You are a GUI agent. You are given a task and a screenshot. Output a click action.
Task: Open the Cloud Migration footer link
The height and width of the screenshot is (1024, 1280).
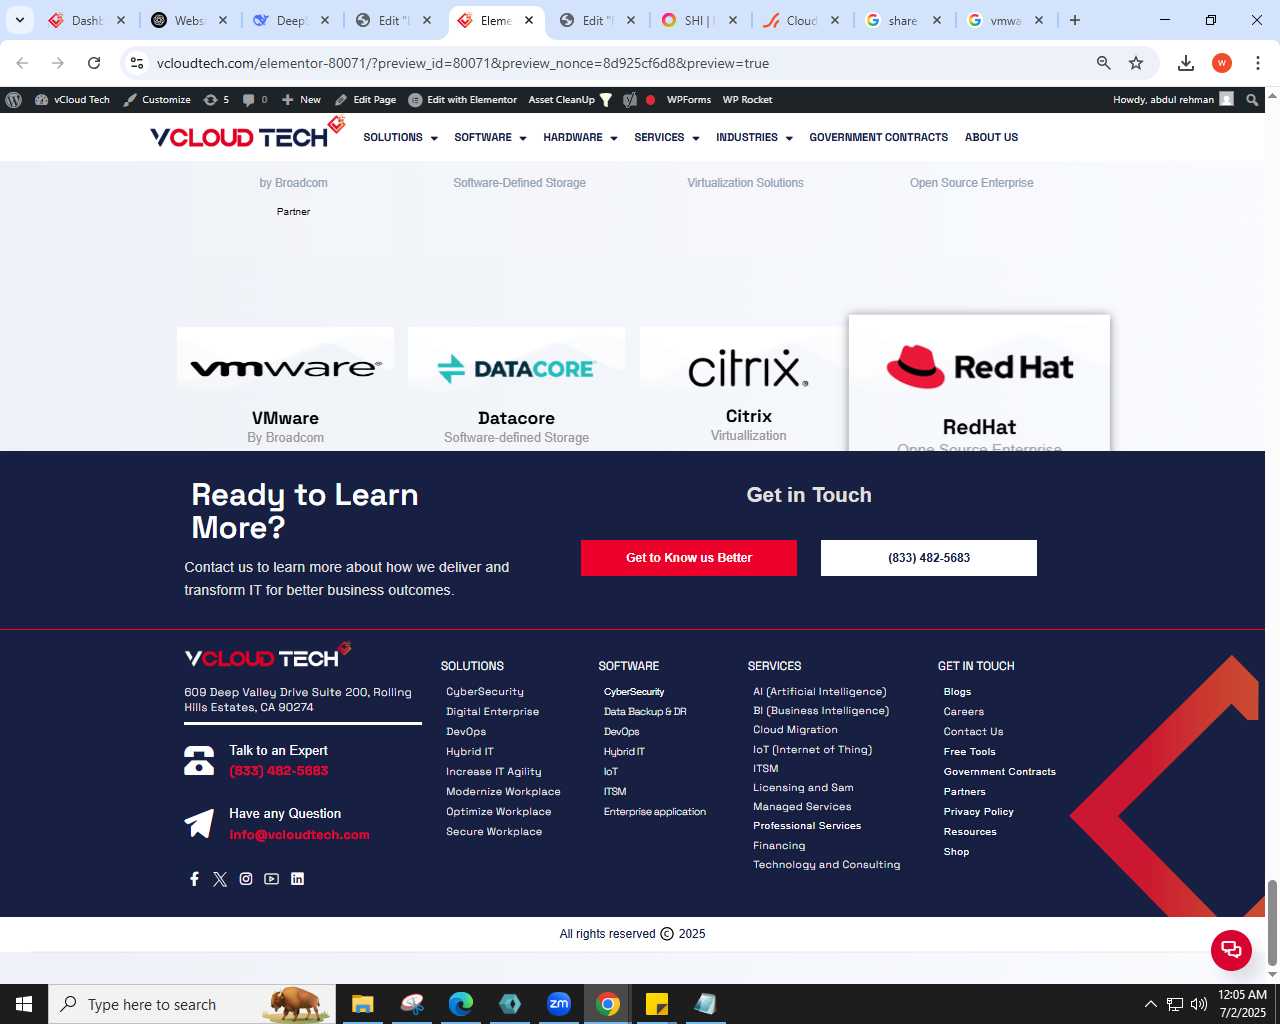[795, 730]
